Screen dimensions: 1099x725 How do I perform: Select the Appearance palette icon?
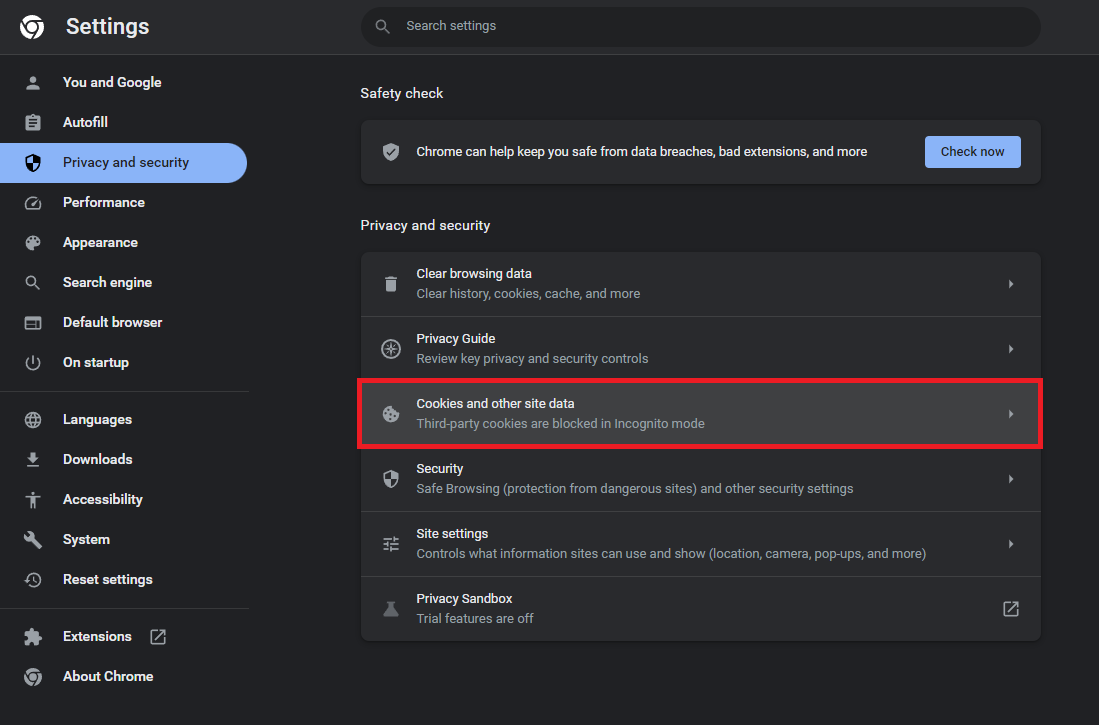coord(32,242)
